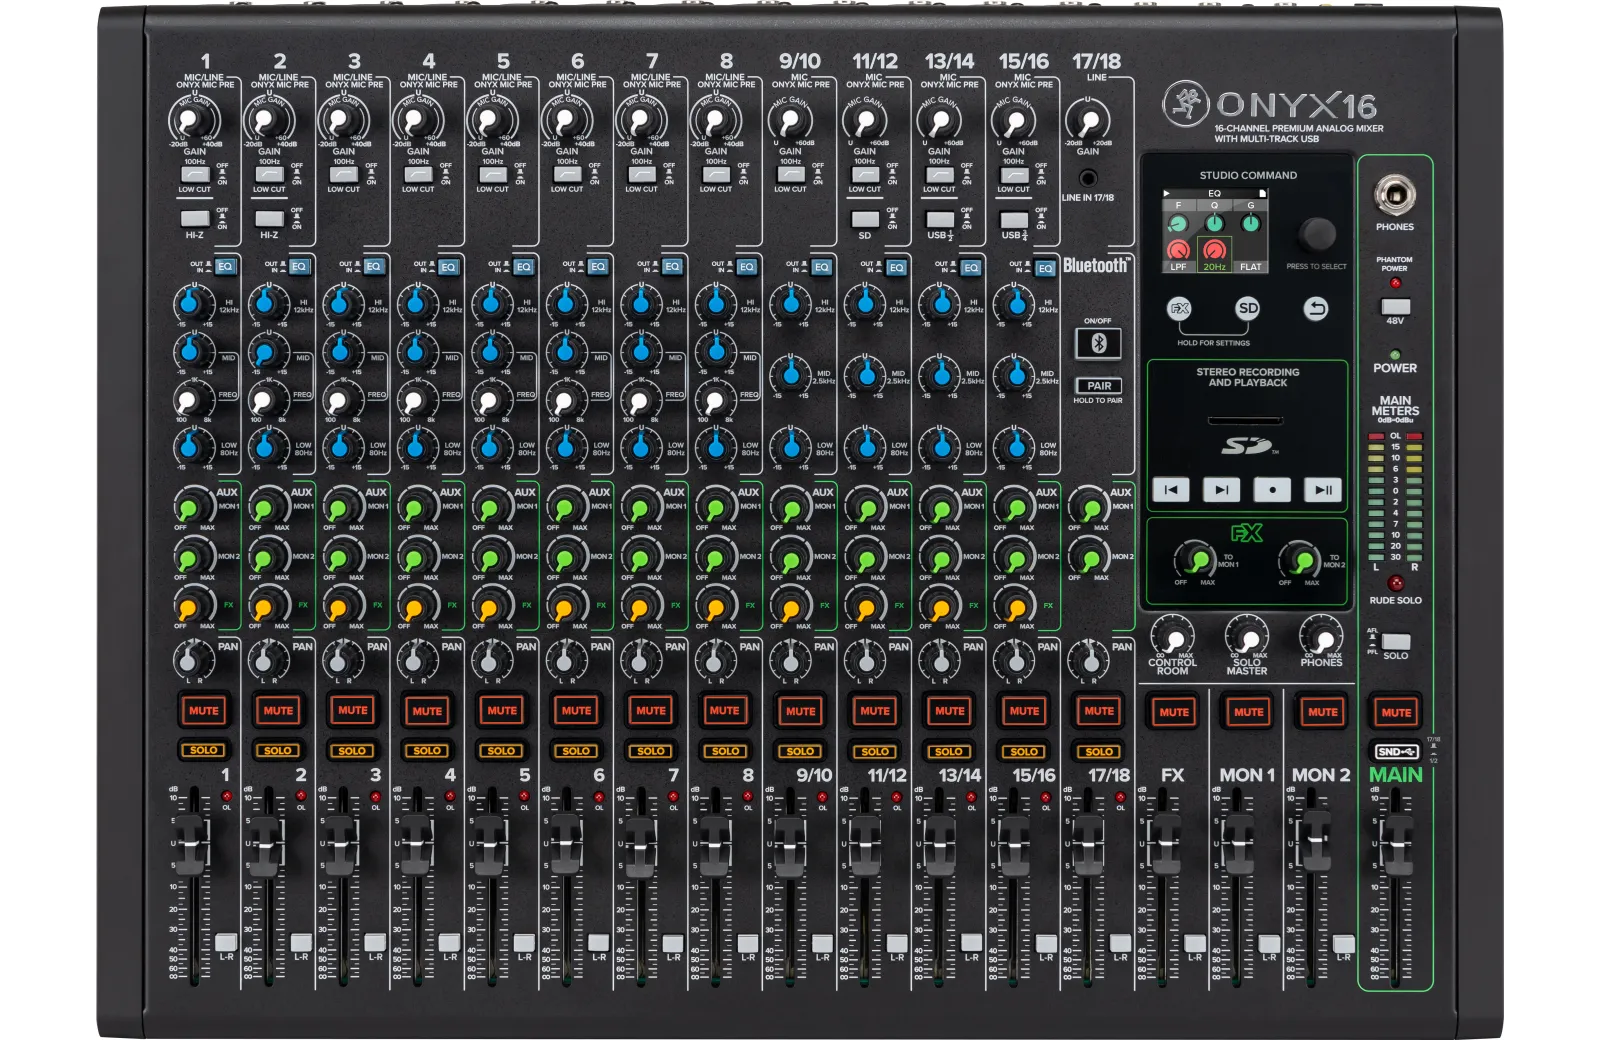Click the channel 7 green MON 2 aux knob

pos(640,557)
